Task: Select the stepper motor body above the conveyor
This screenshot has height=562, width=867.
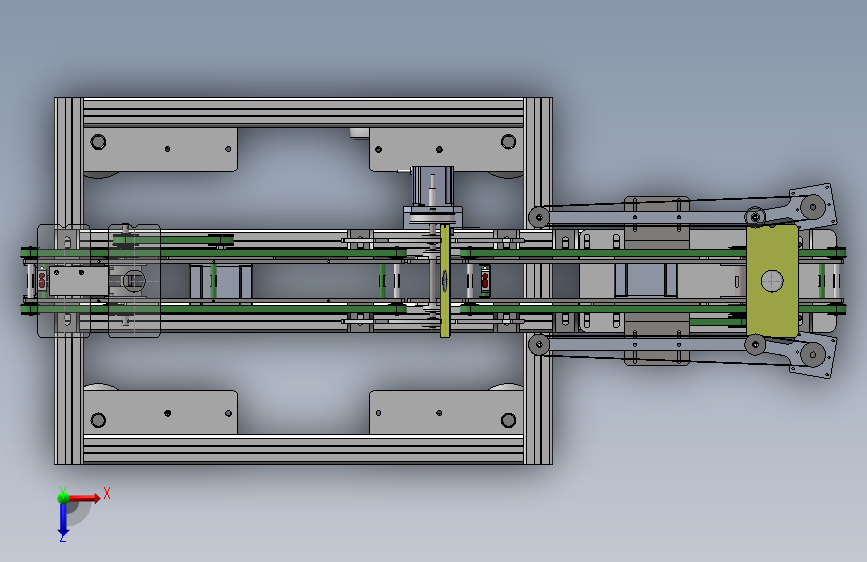Action: (432, 186)
